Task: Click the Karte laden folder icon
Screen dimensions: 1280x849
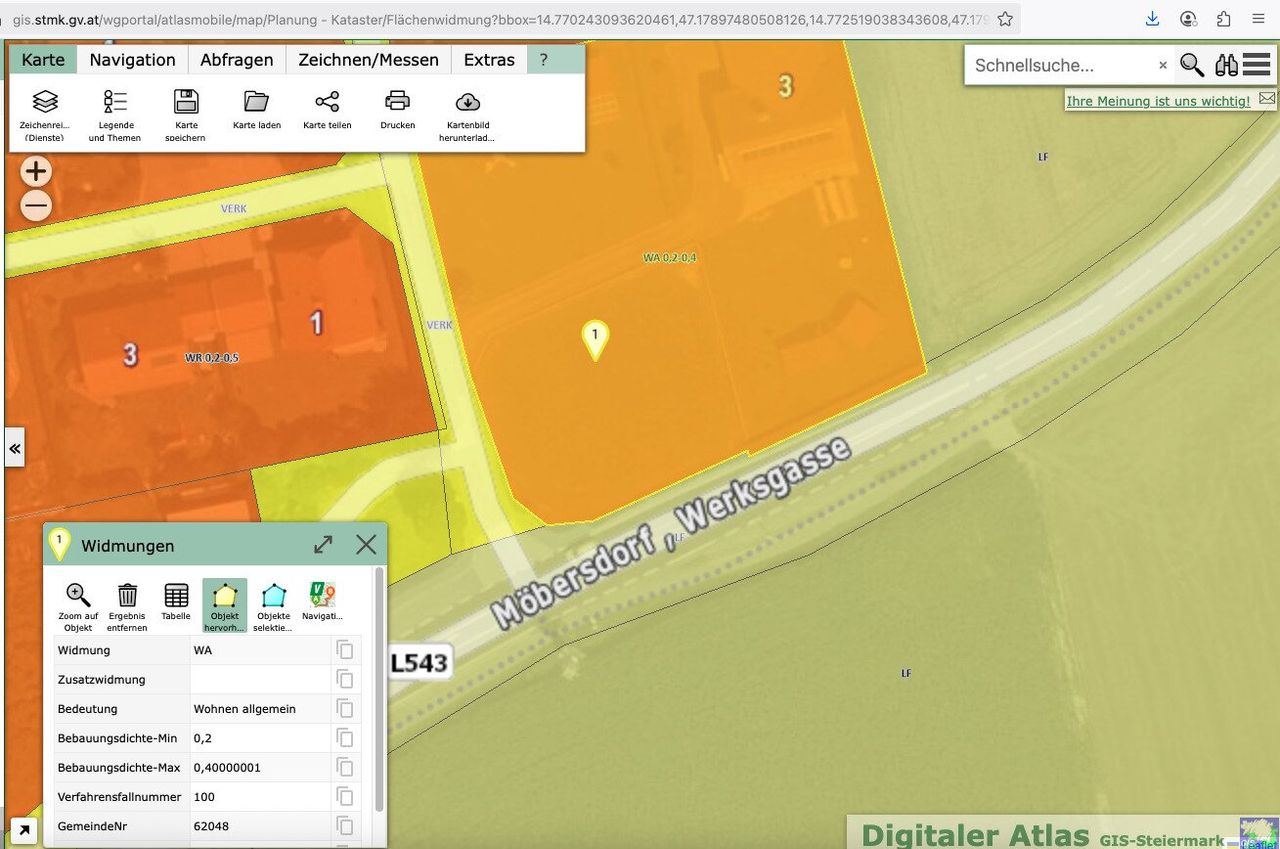Action: pyautogui.click(x=257, y=102)
